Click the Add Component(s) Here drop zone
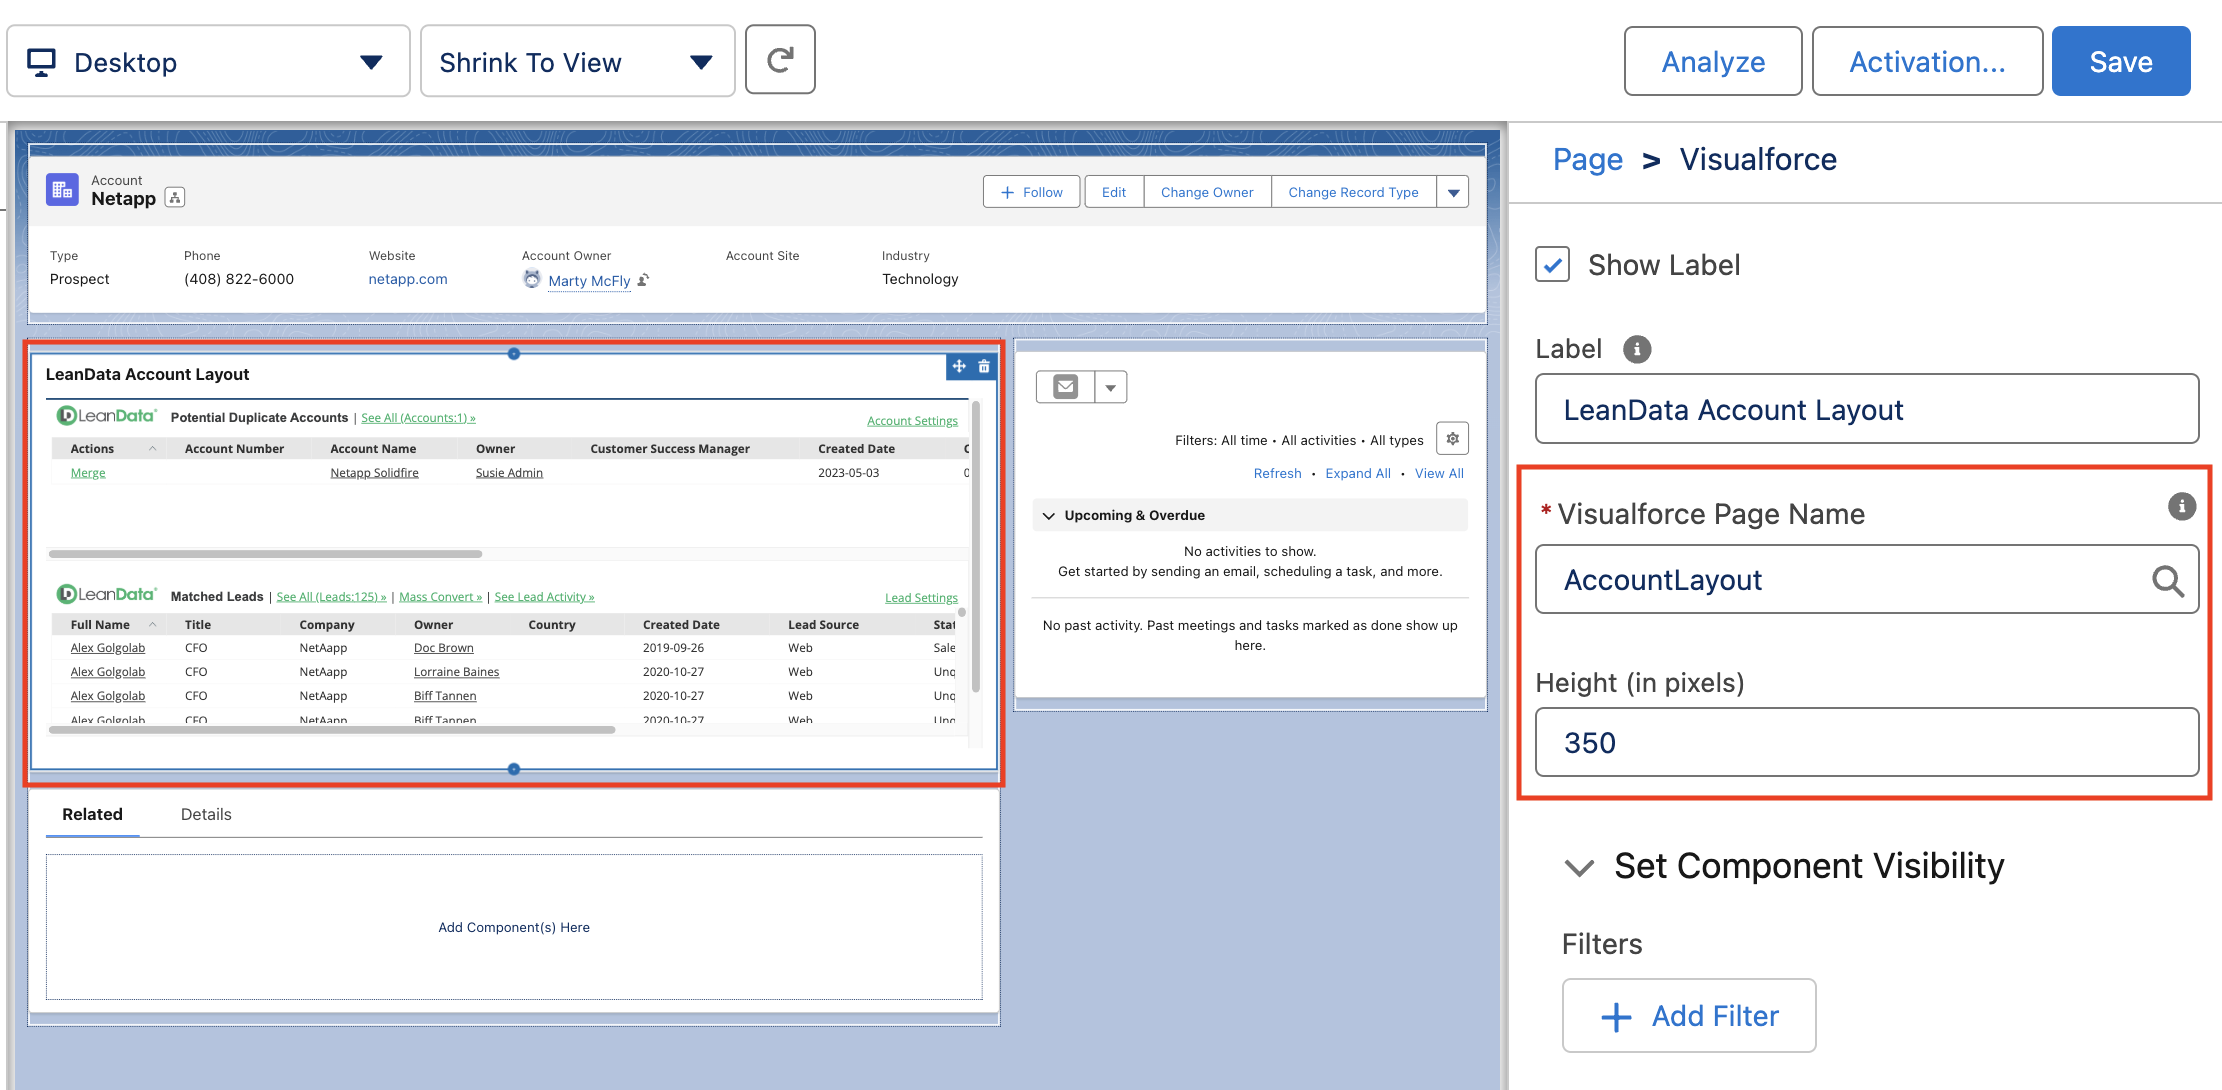 pyautogui.click(x=514, y=927)
